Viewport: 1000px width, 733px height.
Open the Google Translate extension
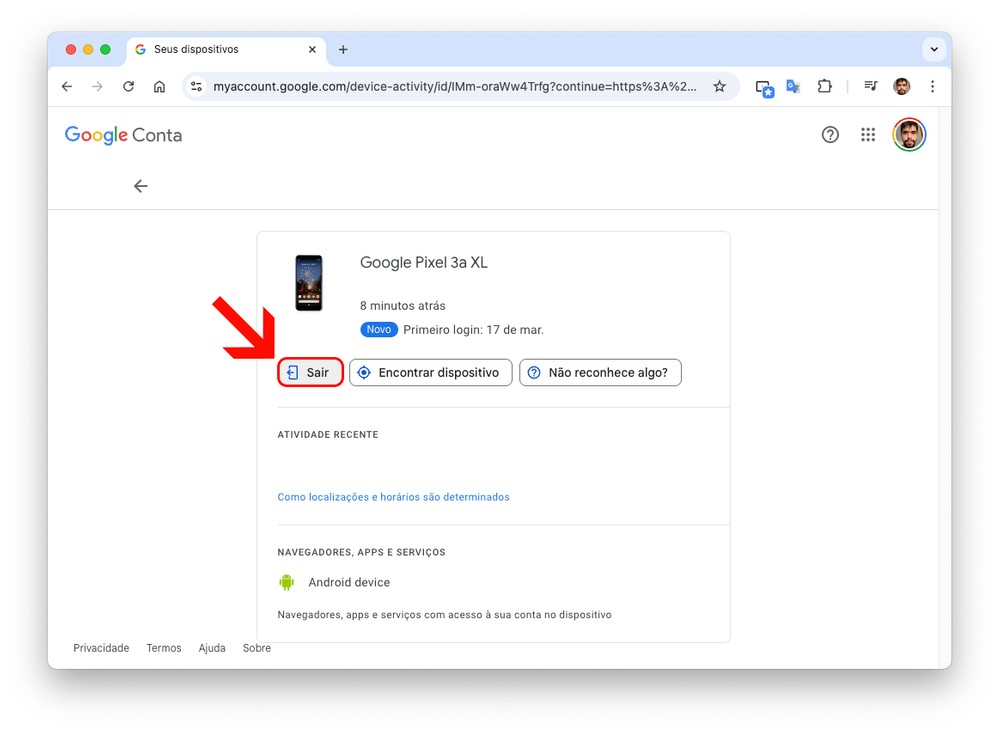[793, 87]
